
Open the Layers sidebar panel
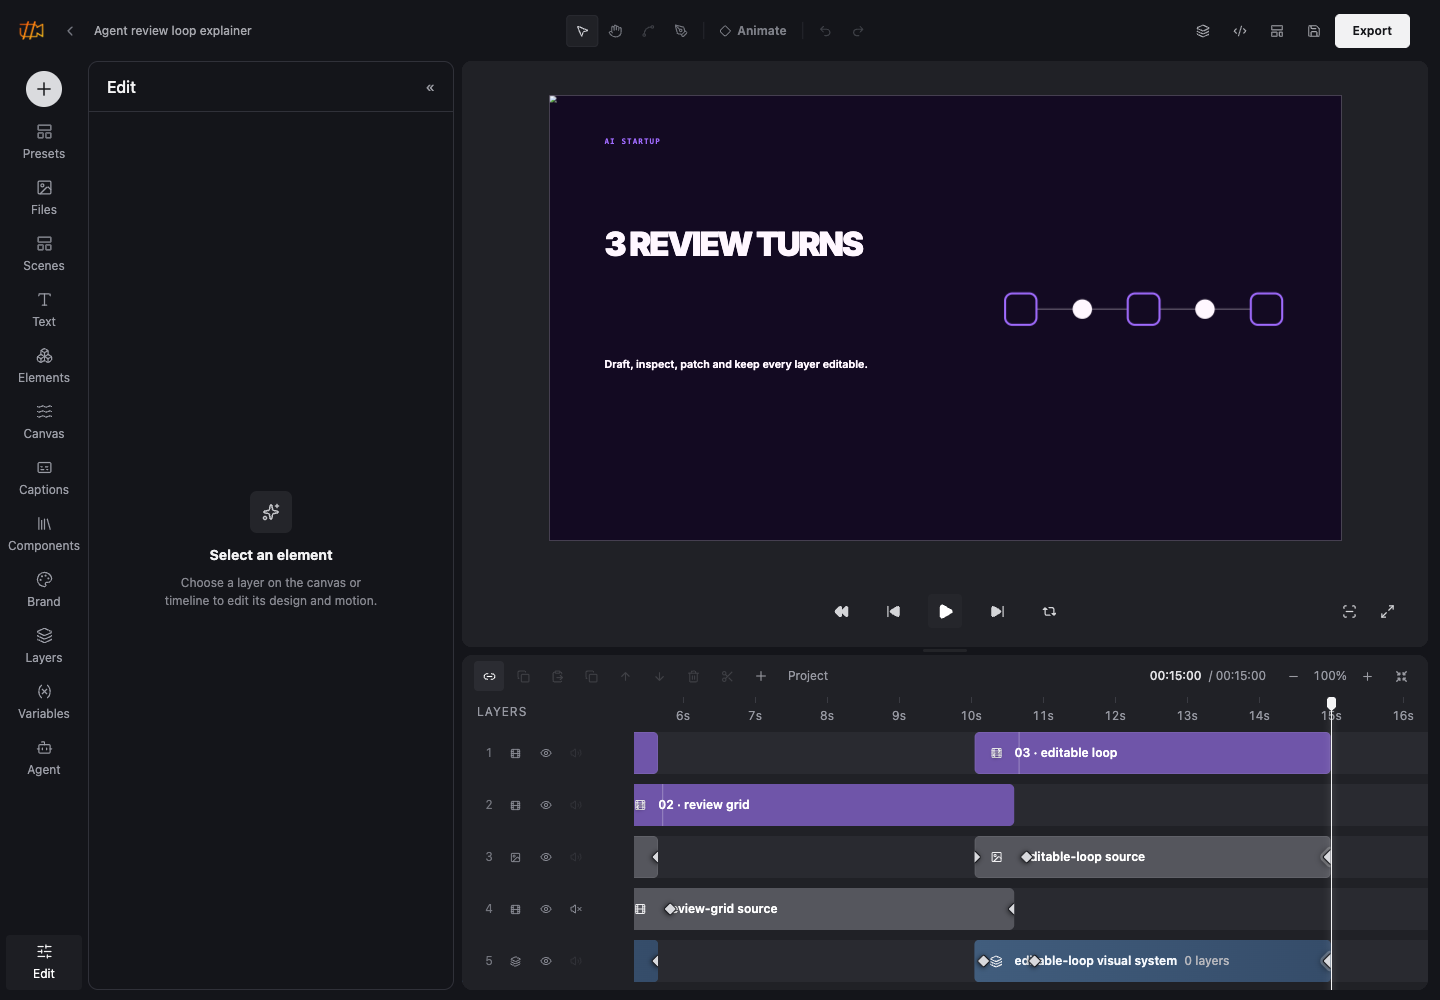(44, 646)
